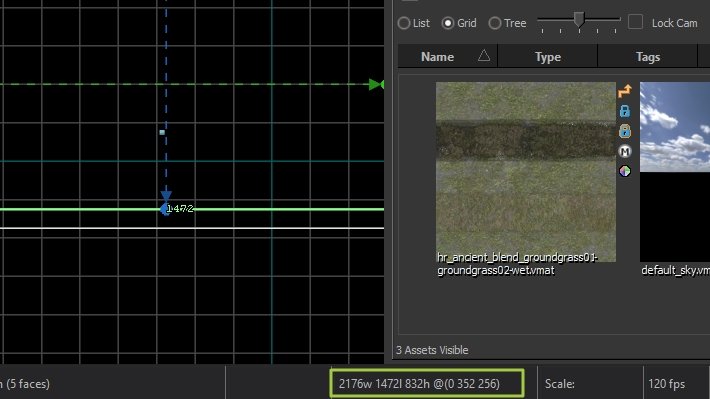Adjust the thumbnail size slider handle
710x399 pixels.
pos(579,19)
